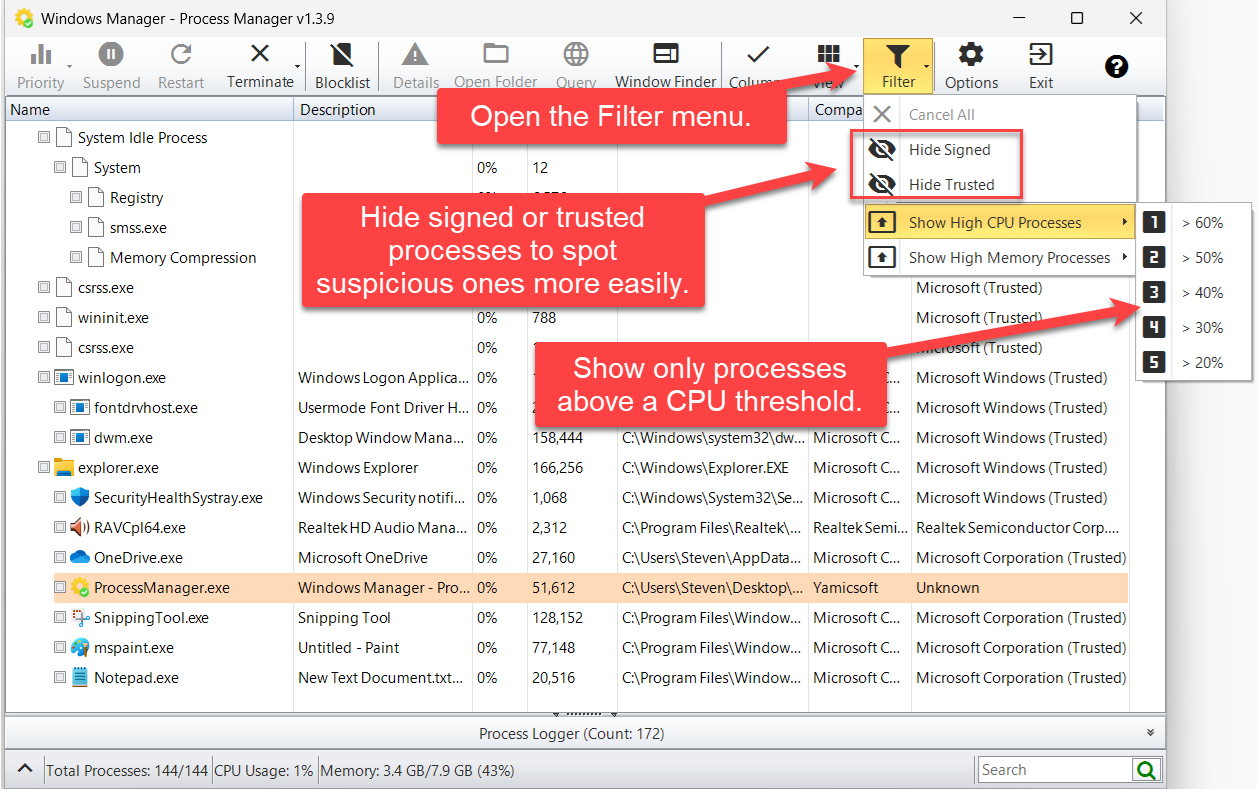
Task: Check the wininit.exe checkbox
Action: pyautogui.click(x=43, y=318)
